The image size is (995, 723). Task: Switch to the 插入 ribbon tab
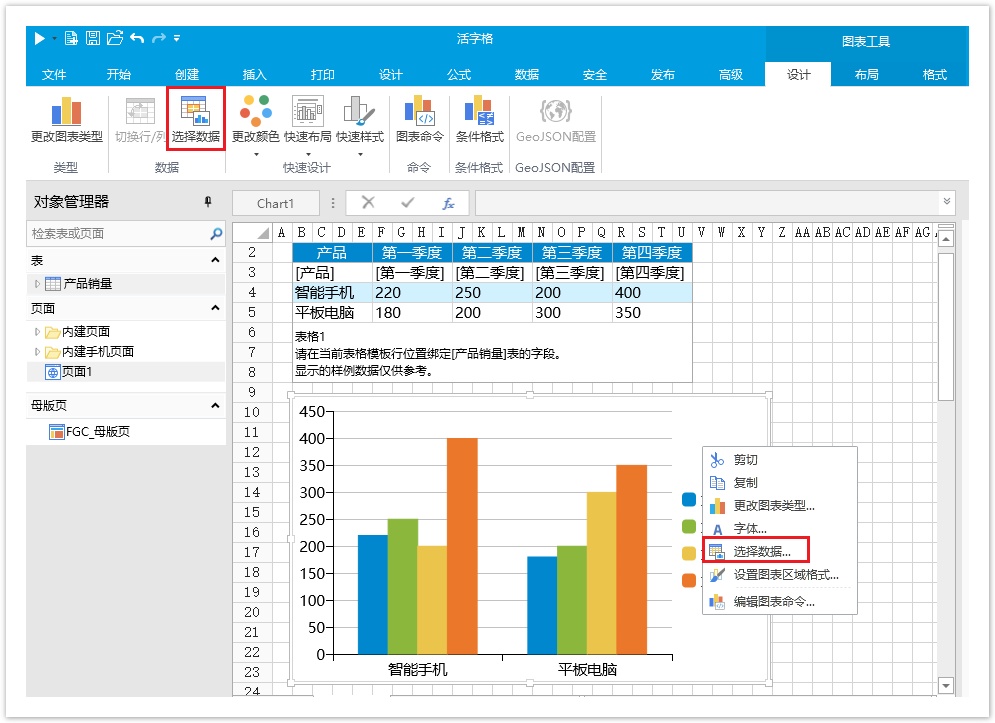tap(254, 74)
